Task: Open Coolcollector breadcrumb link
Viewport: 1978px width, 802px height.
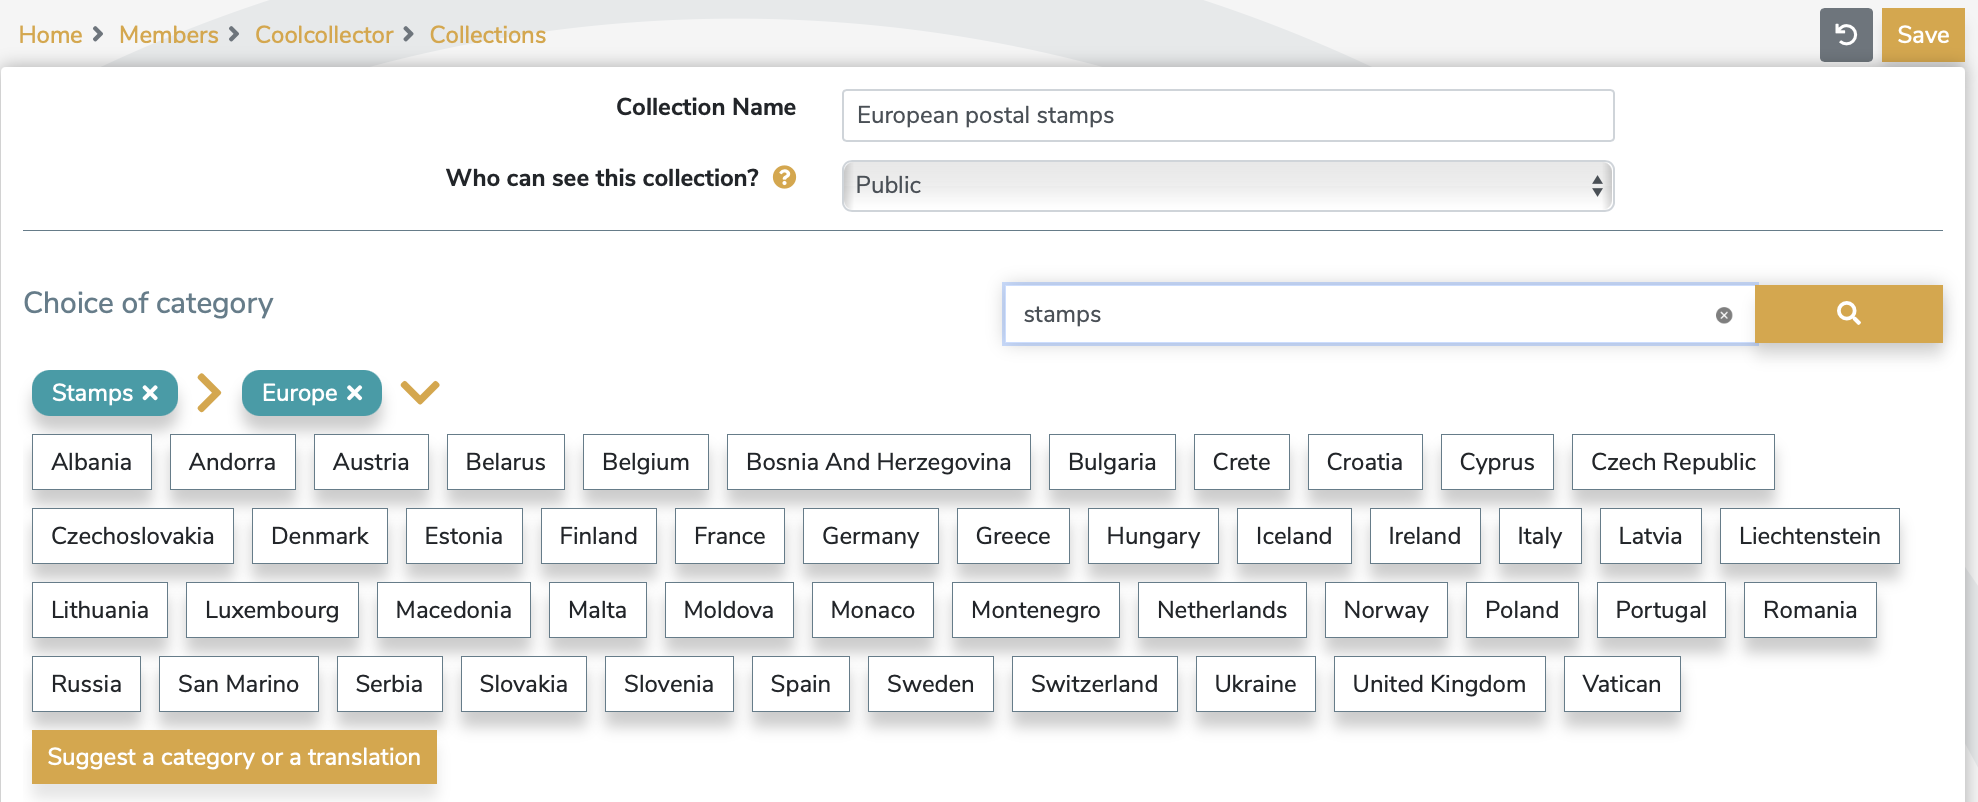Action: pos(324,35)
